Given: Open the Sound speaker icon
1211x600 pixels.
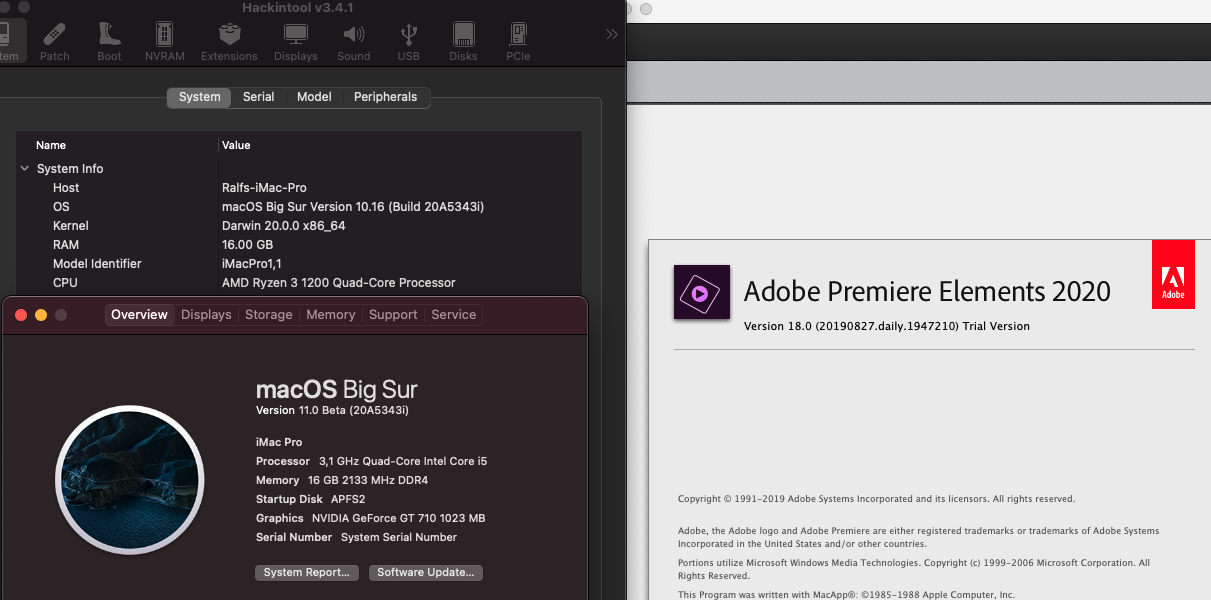Looking at the screenshot, I should tap(354, 42).
